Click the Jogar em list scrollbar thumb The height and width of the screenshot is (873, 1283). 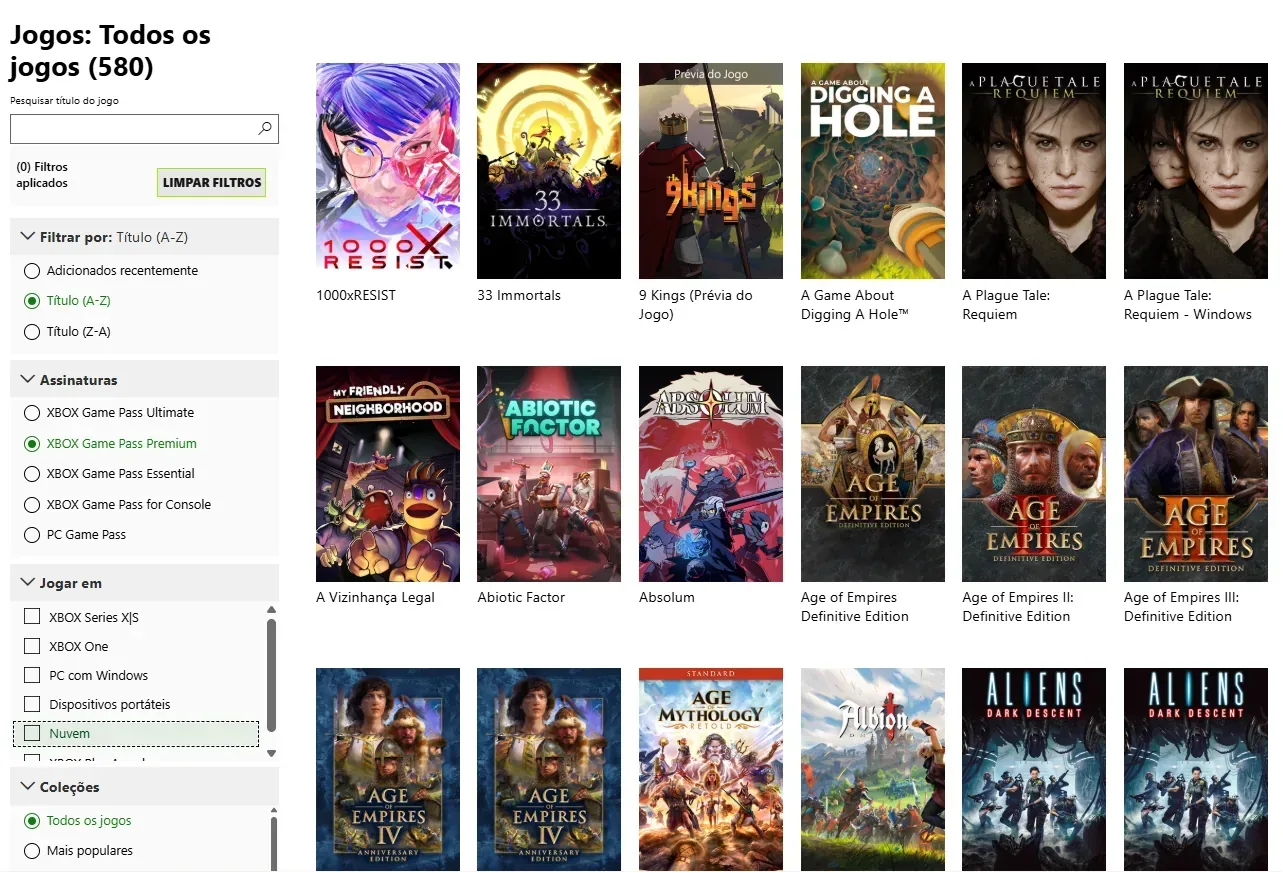271,675
